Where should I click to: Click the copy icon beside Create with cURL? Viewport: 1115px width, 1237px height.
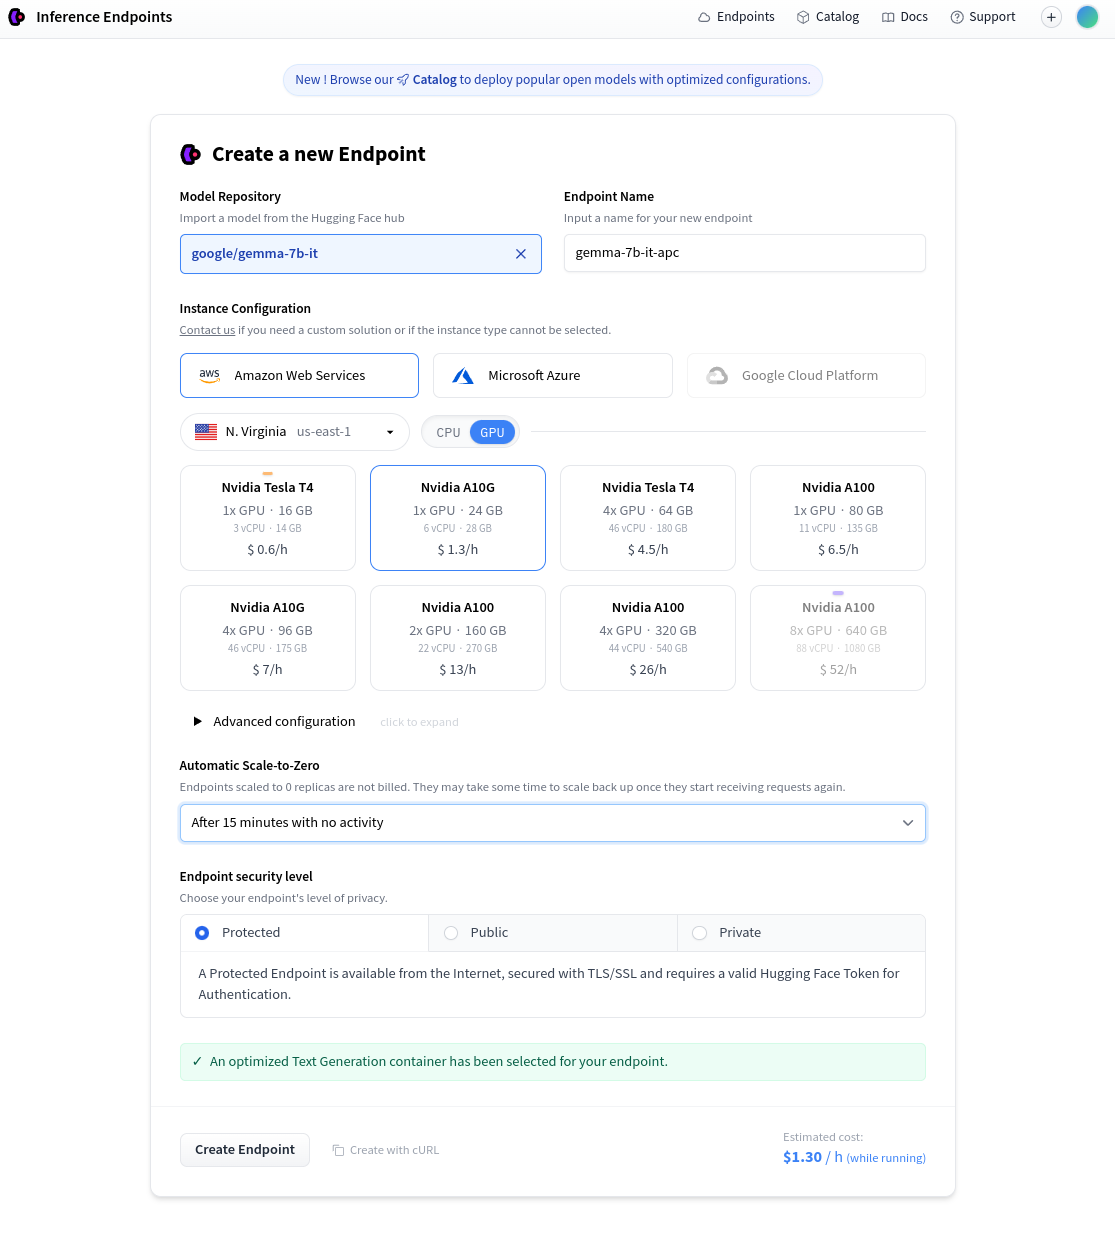click(338, 1150)
